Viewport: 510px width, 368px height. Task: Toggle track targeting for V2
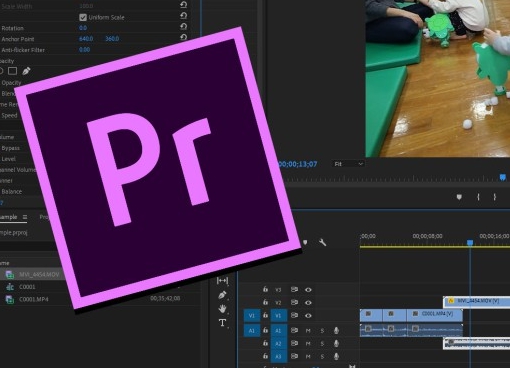click(278, 303)
